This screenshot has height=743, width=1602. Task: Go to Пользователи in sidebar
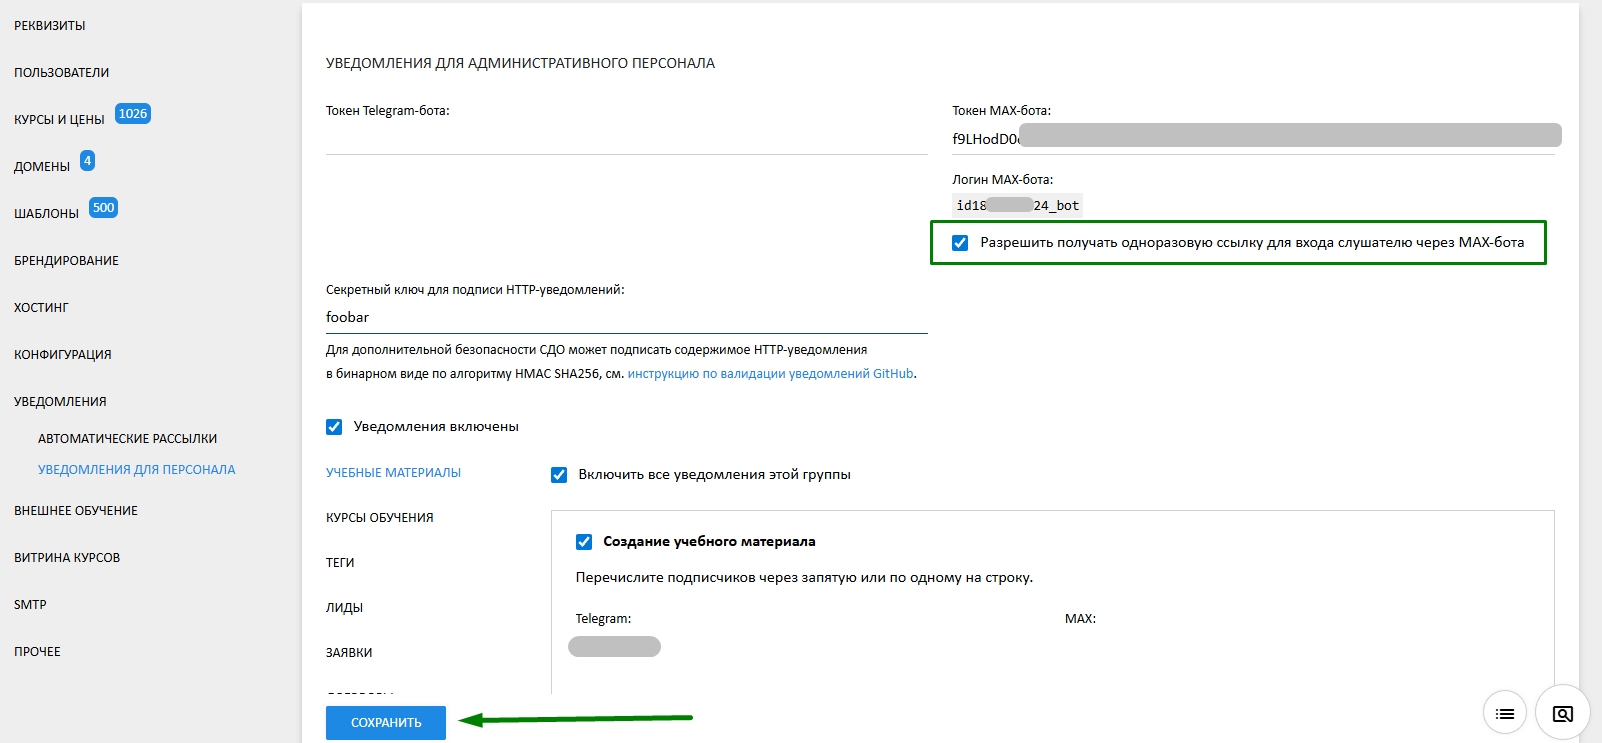(62, 73)
